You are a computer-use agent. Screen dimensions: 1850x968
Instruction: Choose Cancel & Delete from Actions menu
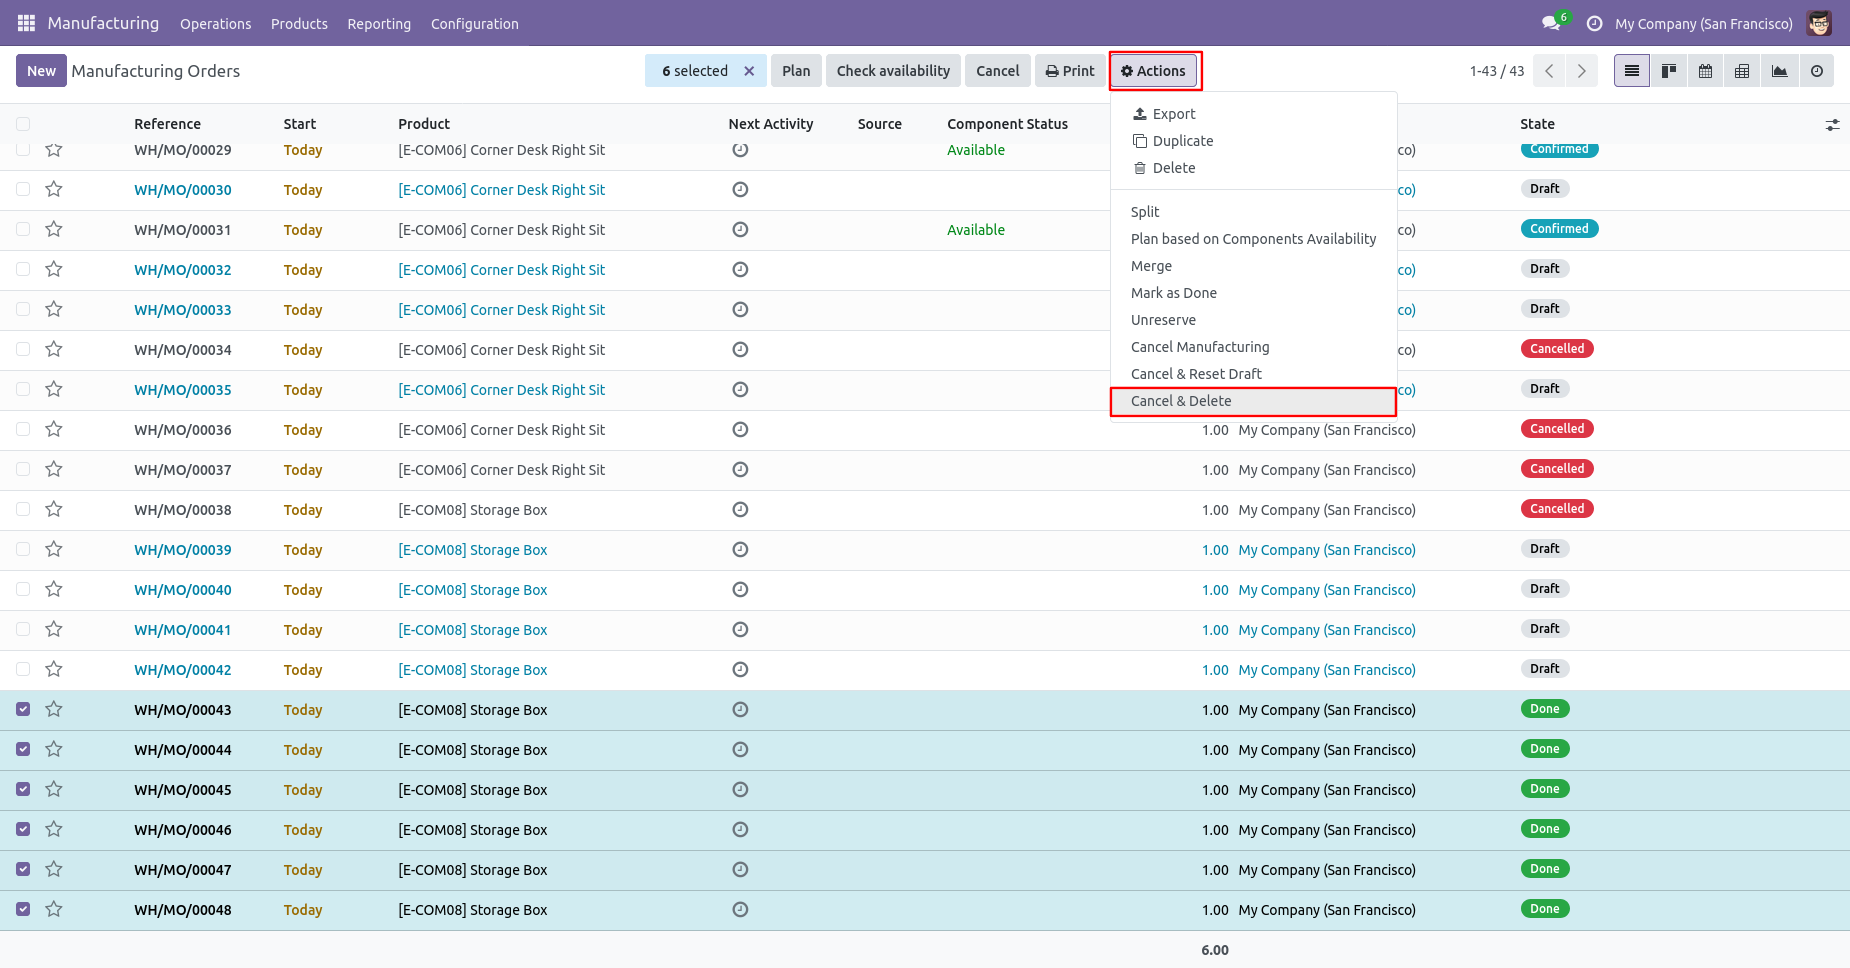point(1253,401)
